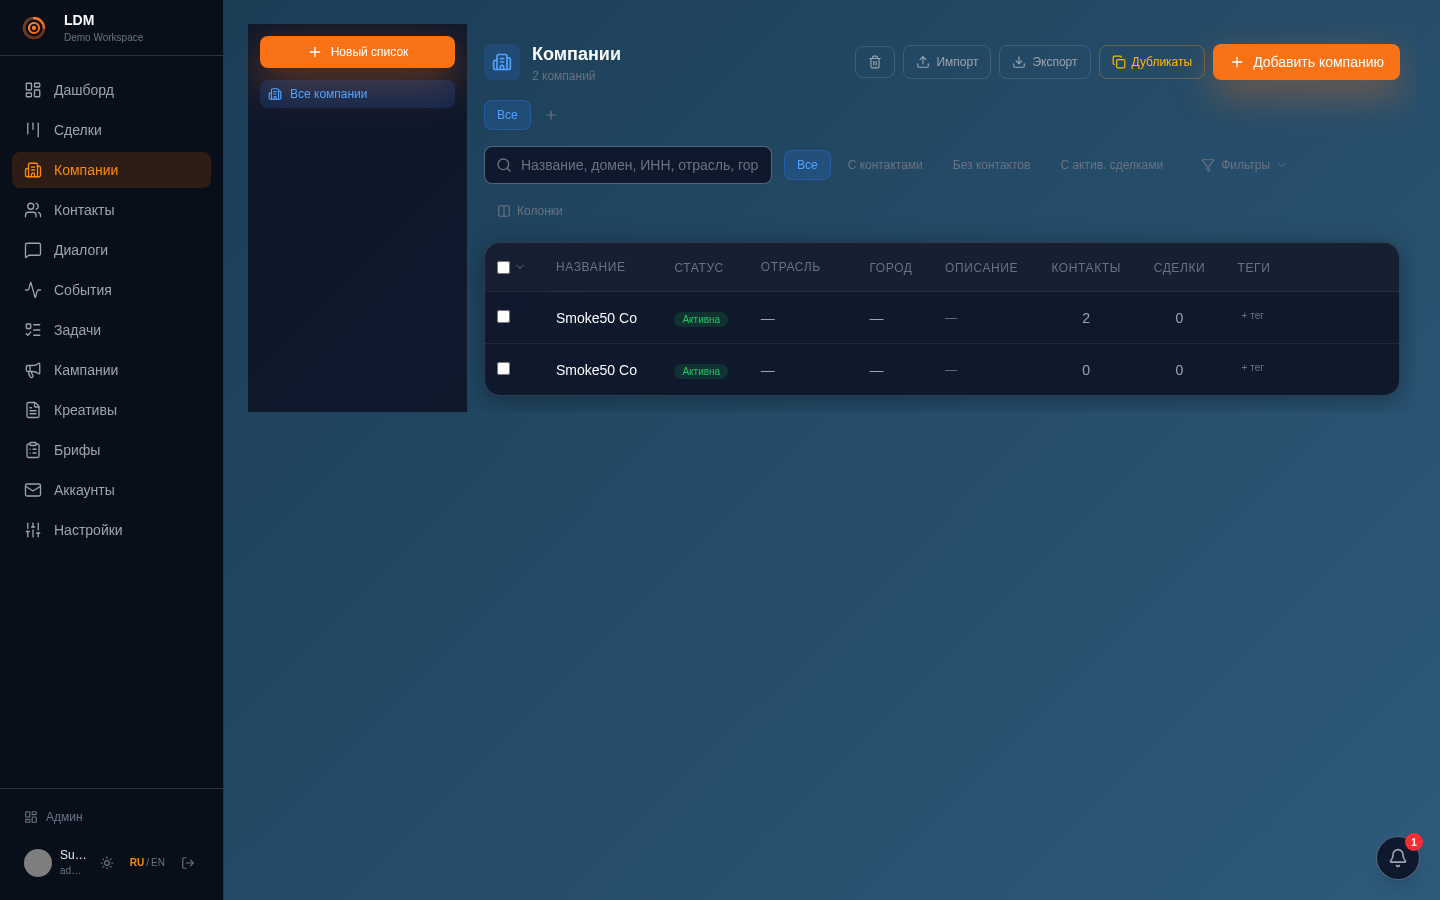Image resolution: width=1440 pixels, height=900 pixels.
Task: Toggle theme with the sun icon
Action: [x=107, y=863]
